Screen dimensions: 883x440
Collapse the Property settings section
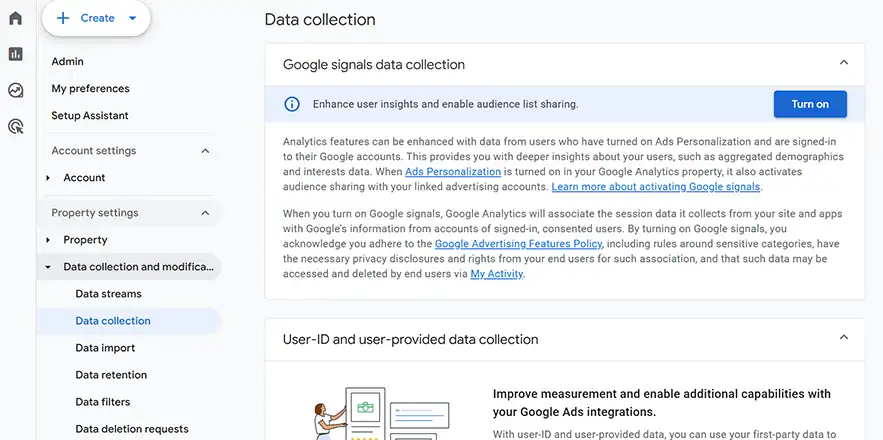coord(206,213)
